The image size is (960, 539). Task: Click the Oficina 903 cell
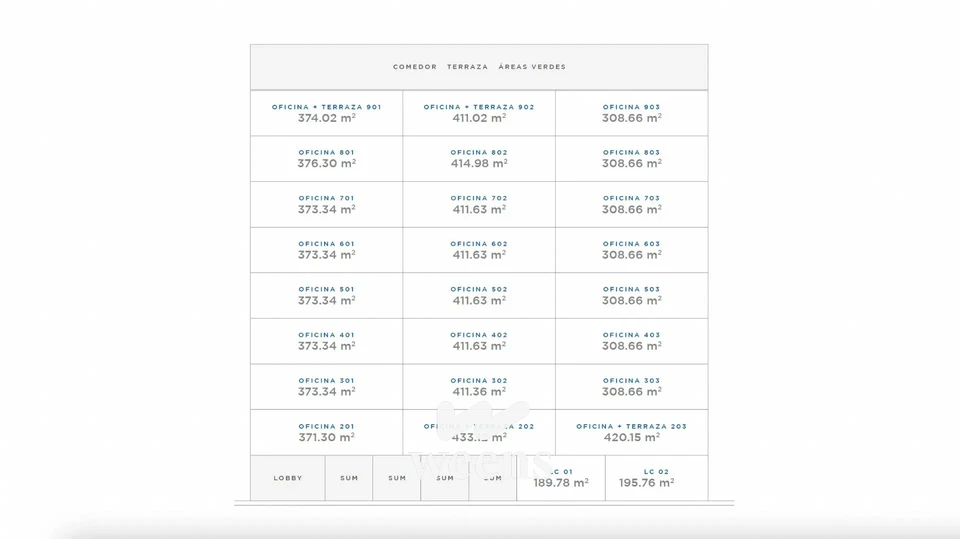click(x=631, y=113)
